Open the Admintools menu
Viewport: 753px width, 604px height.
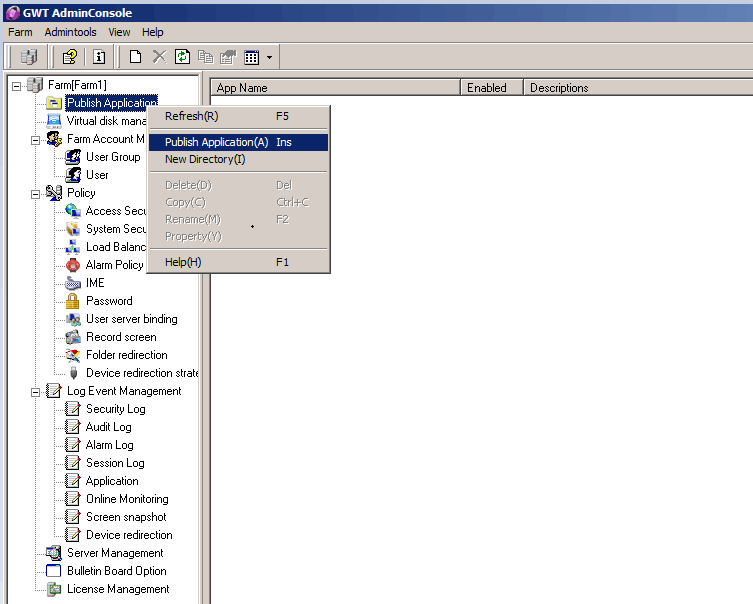[70, 32]
